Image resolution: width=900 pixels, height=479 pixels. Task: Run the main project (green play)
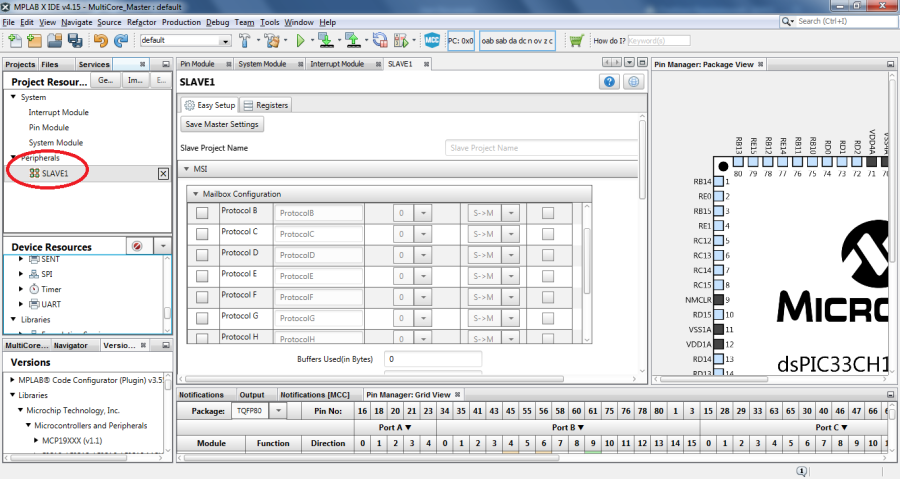[x=300, y=41]
